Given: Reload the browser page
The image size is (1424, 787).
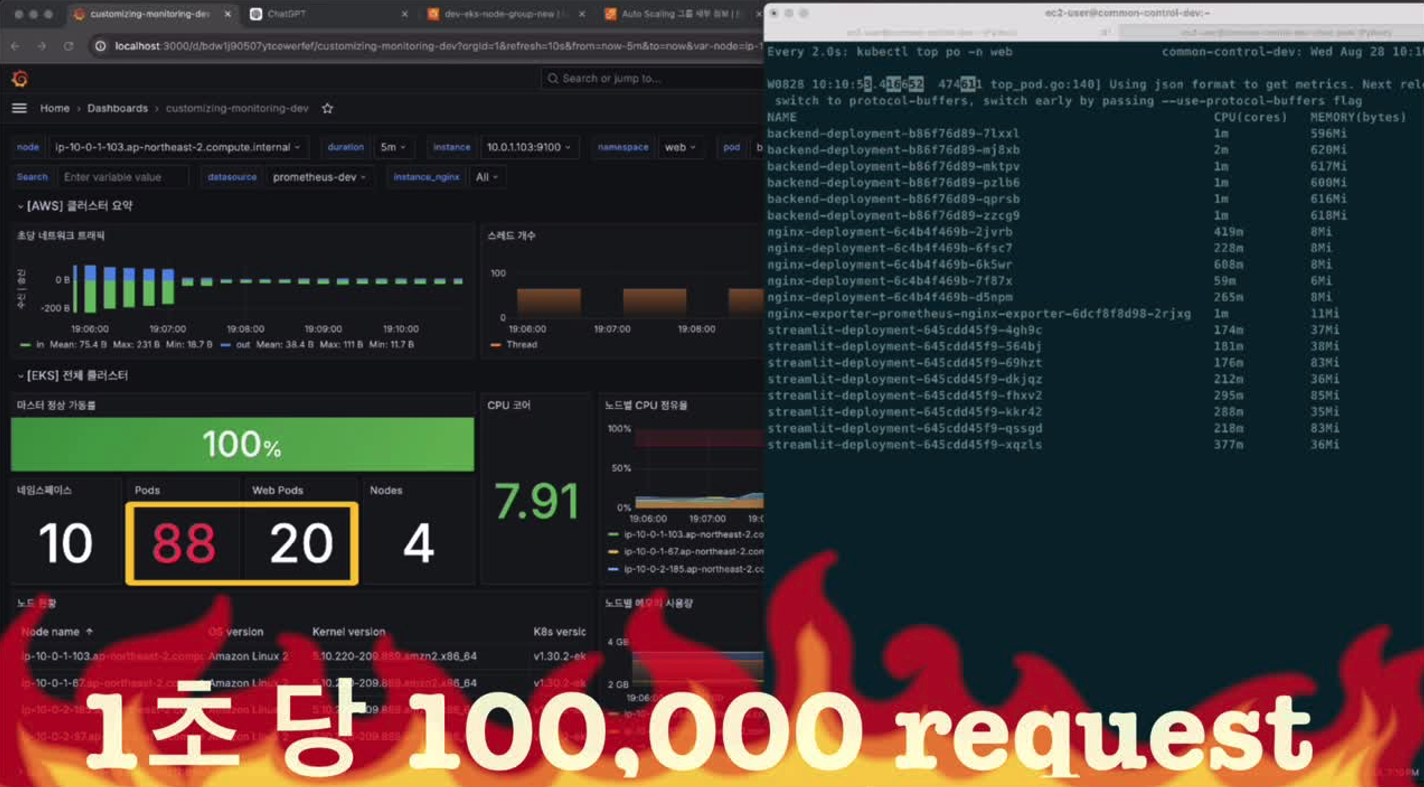Looking at the screenshot, I should point(68,46).
